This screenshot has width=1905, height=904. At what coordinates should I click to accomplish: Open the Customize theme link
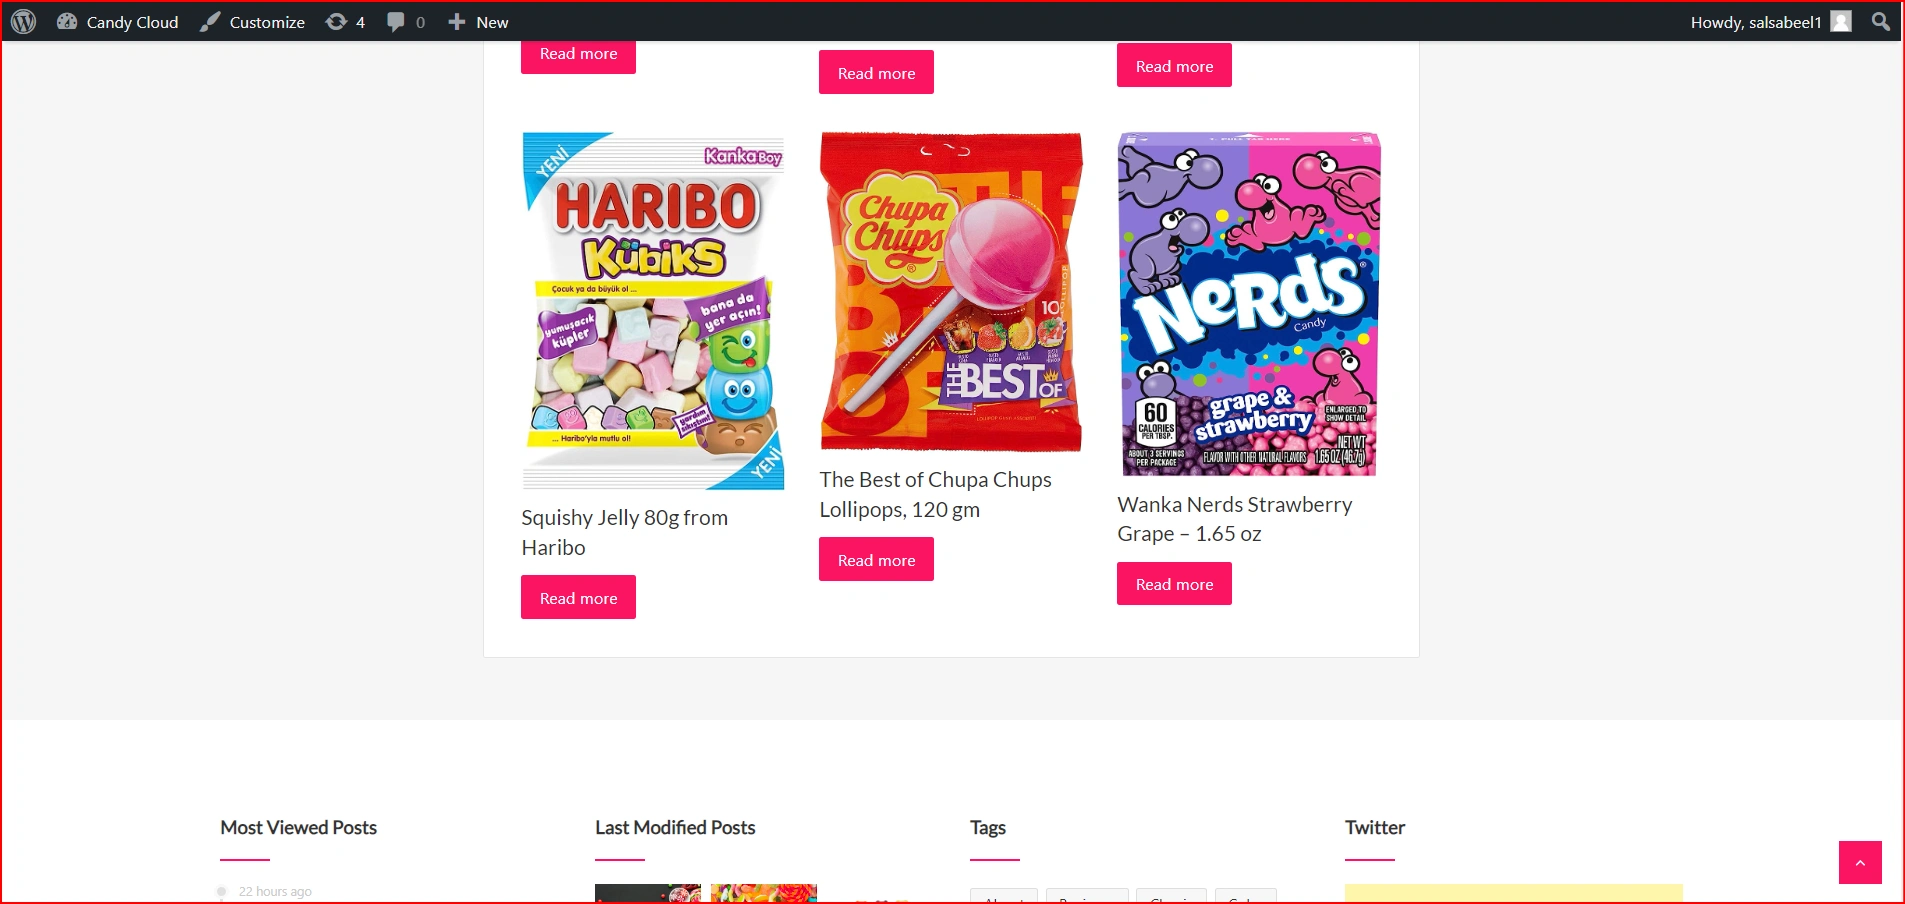coord(253,22)
